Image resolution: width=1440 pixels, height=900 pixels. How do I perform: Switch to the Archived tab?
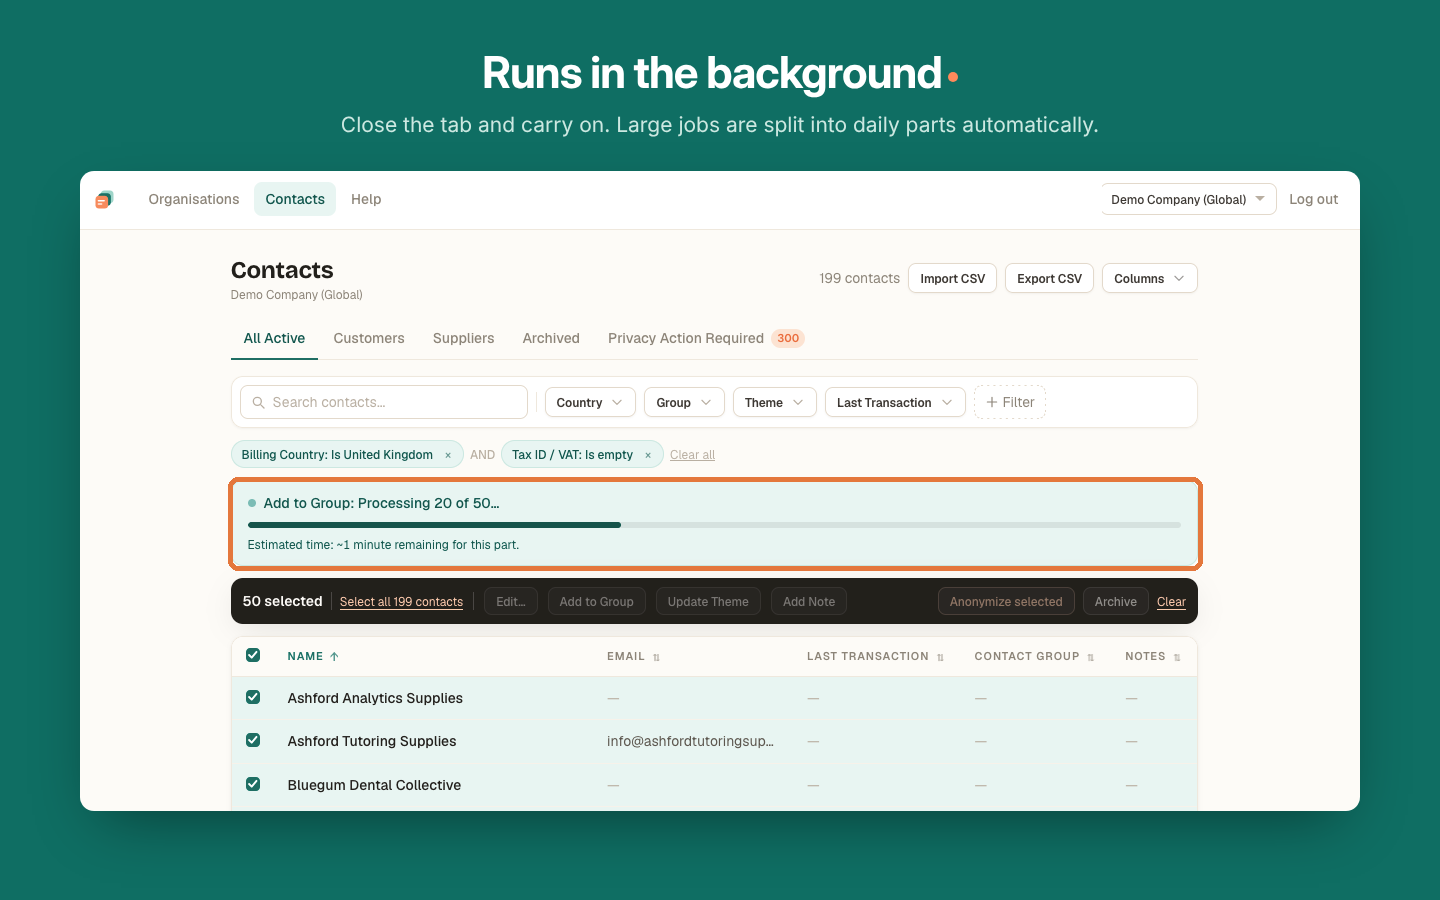(551, 338)
